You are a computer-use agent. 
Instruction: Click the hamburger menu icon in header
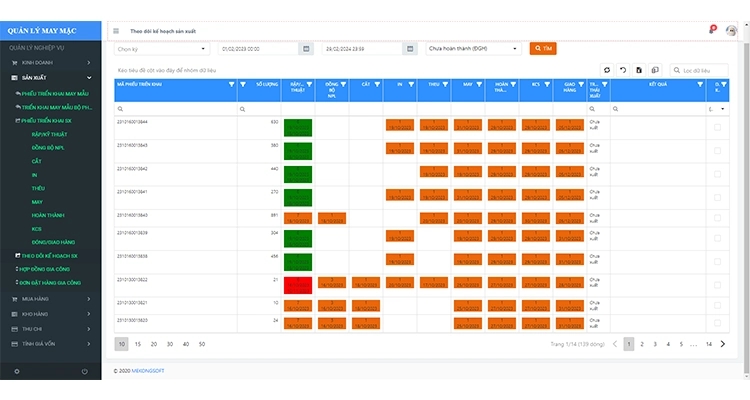point(116,31)
